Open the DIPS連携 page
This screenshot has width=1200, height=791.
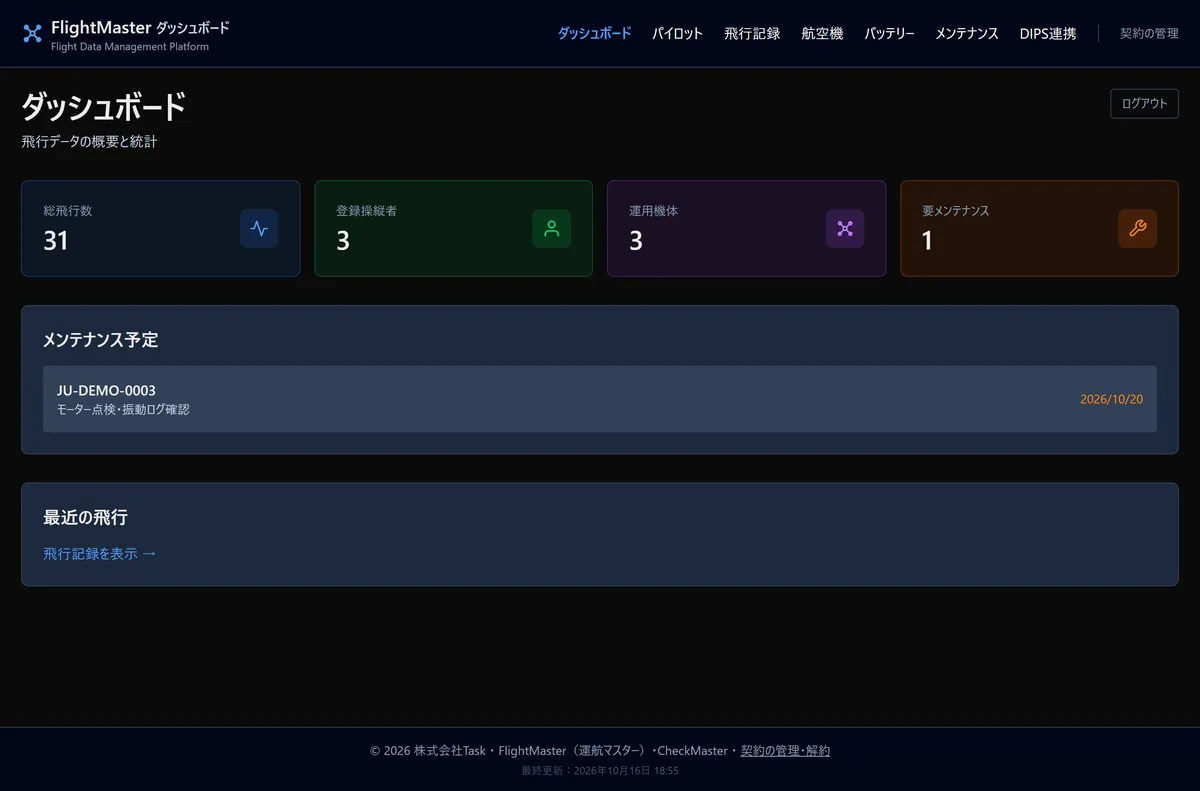pos(1048,33)
